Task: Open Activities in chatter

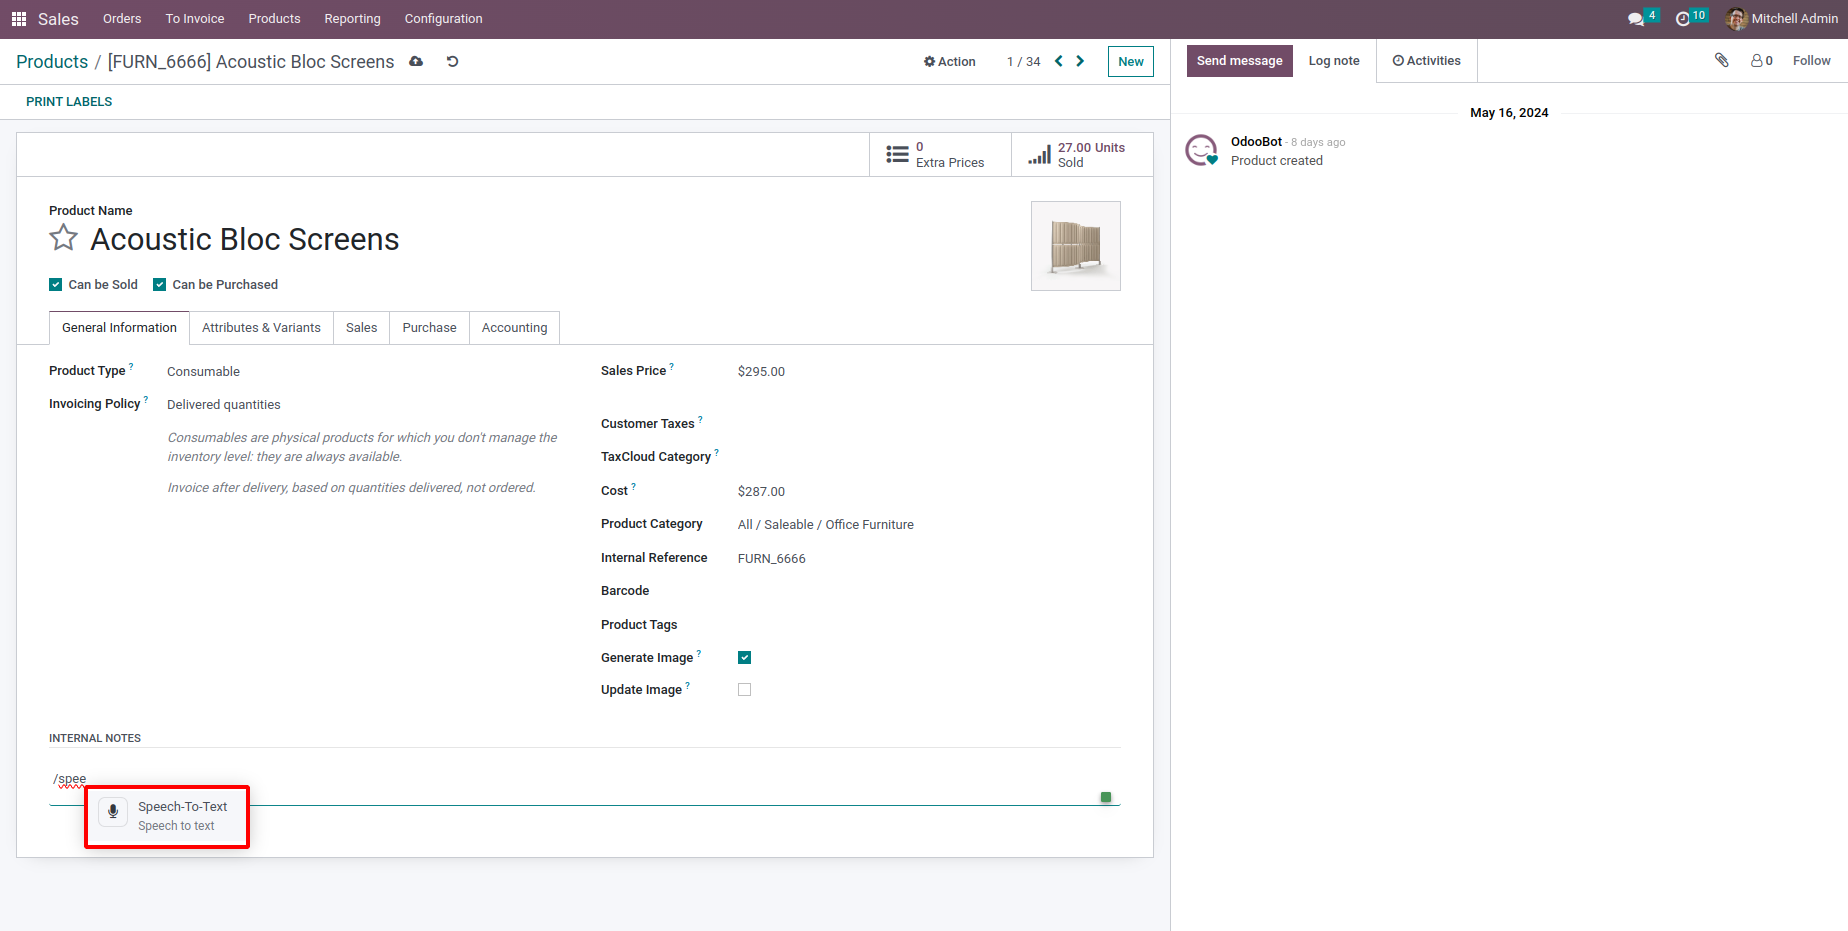Action: 1427,61
